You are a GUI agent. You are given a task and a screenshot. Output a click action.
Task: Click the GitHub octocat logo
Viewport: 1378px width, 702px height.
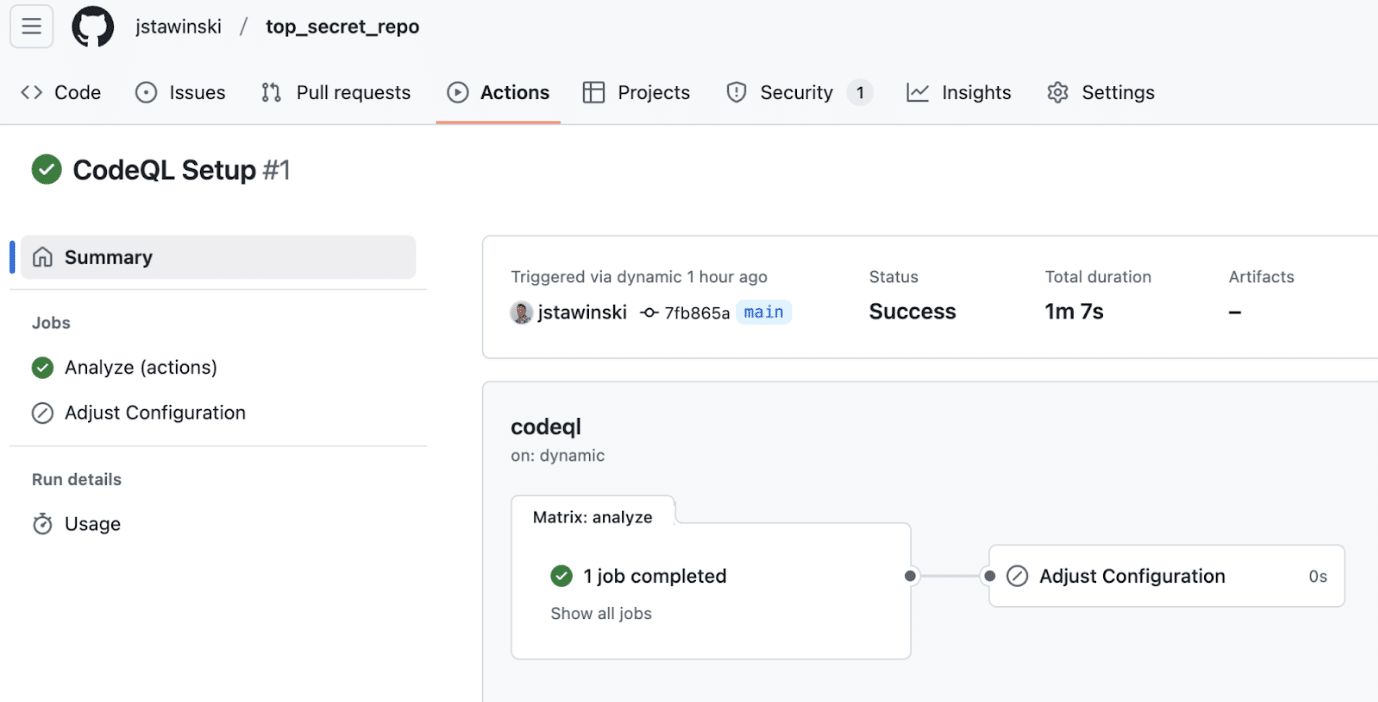point(92,26)
